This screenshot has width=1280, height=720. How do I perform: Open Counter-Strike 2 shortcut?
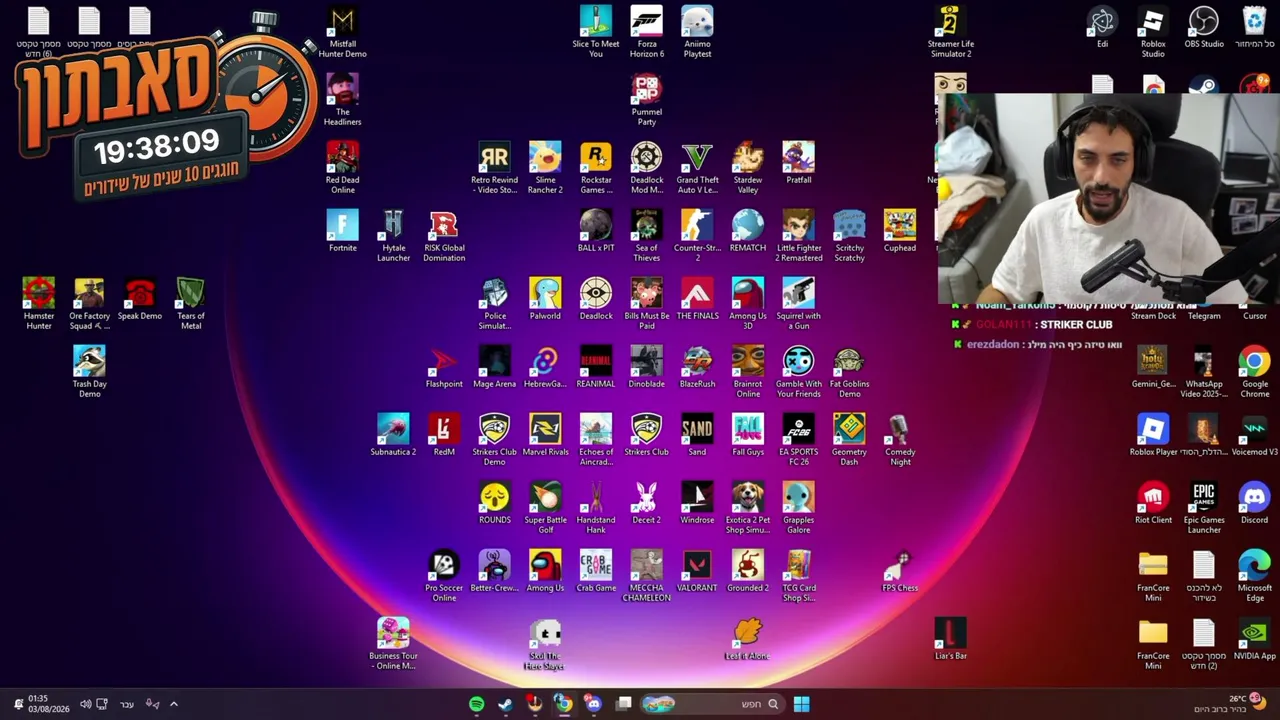[x=697, y=236]
